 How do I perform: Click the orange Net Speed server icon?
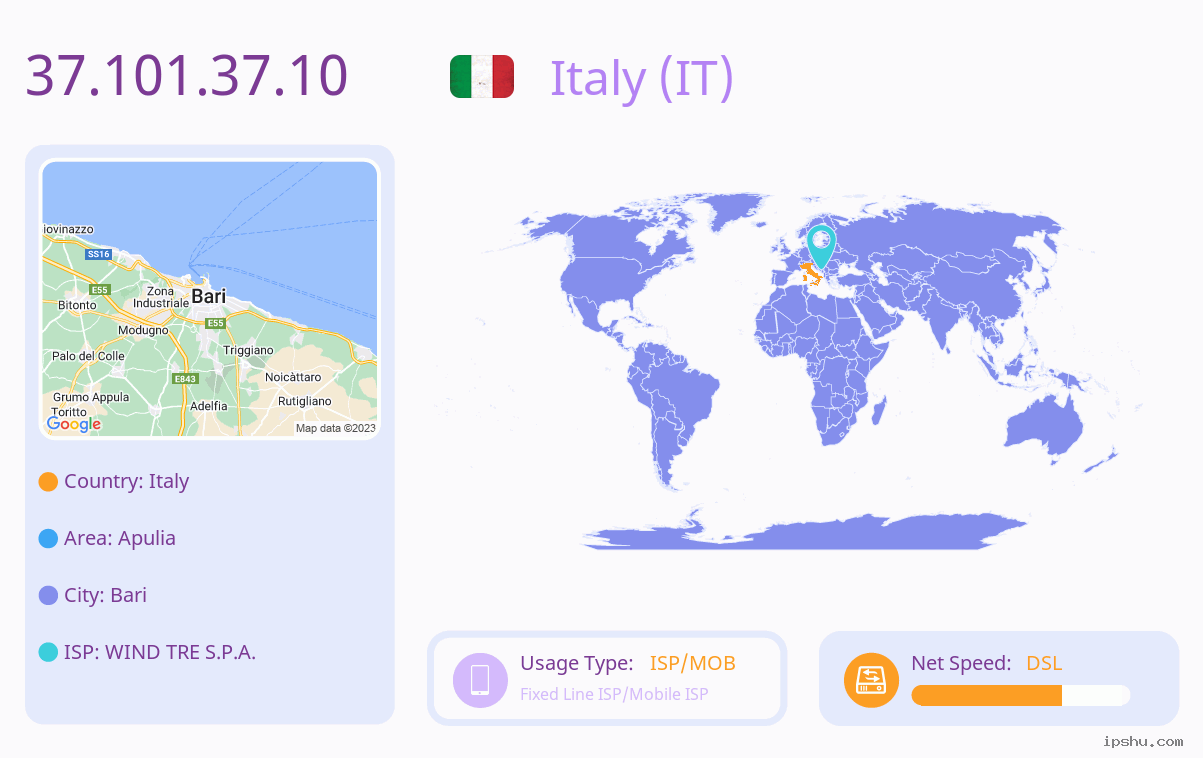coord(871,680)
